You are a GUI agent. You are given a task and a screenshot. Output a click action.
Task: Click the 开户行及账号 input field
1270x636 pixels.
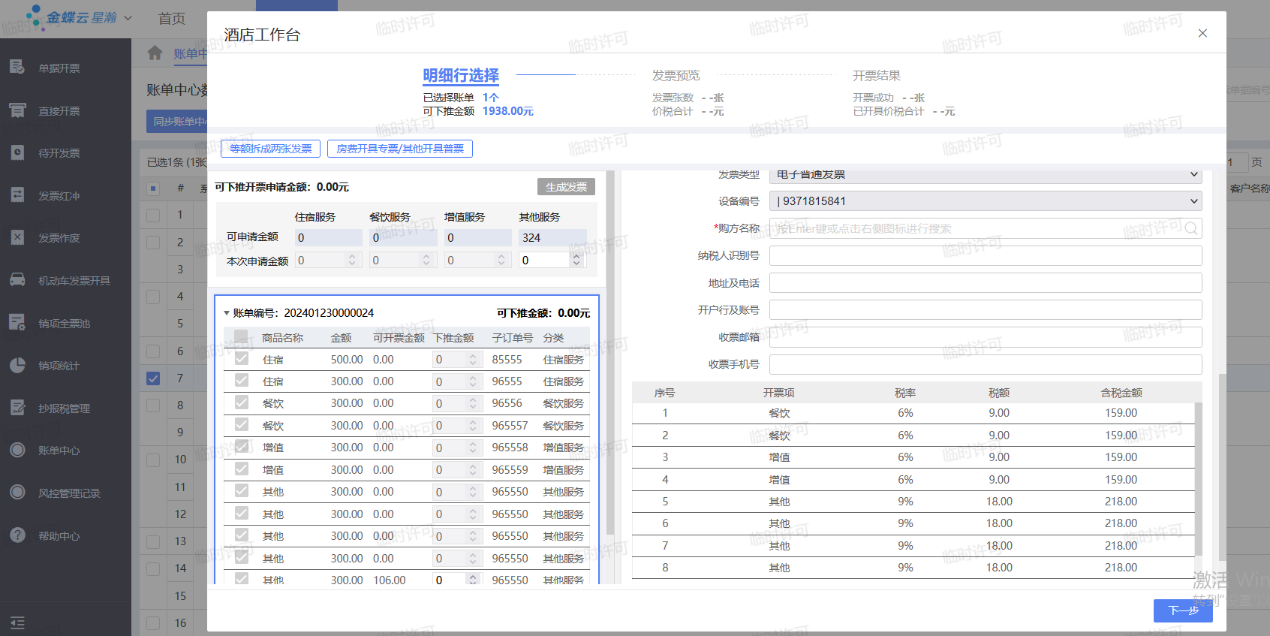click(x=985, y=310)
